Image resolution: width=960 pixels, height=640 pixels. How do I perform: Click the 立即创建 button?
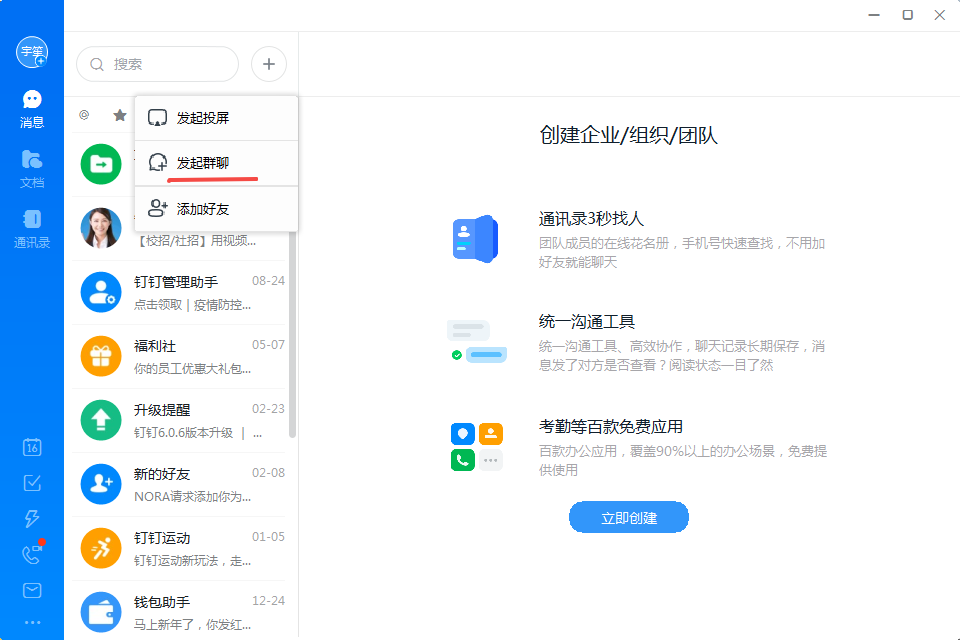pos(629,517)
